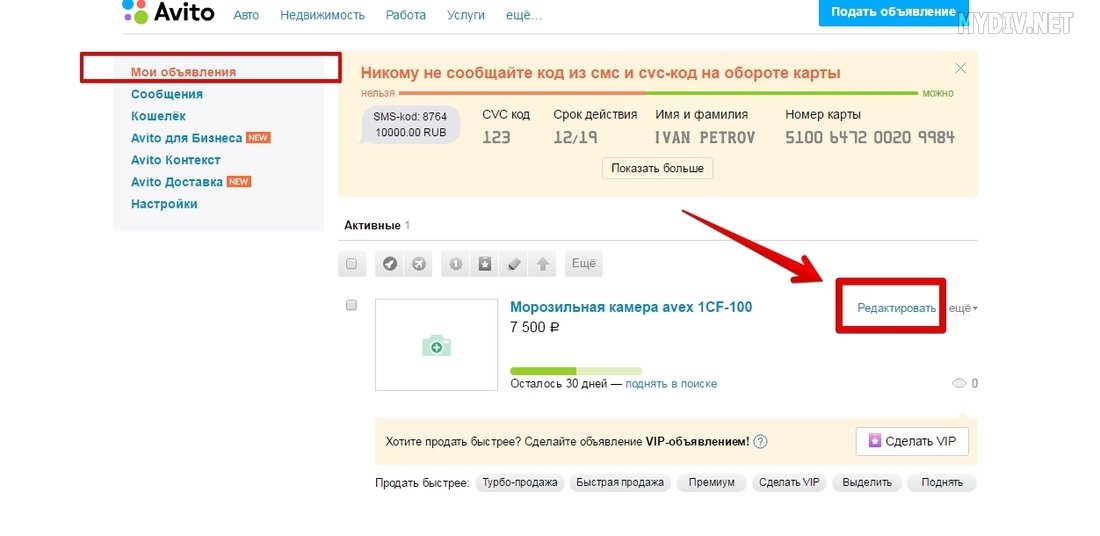Click the SMS-kod 8764 speech bubble
The height and width of the screenshot is (536, 1100).
[x=411, y=124]
